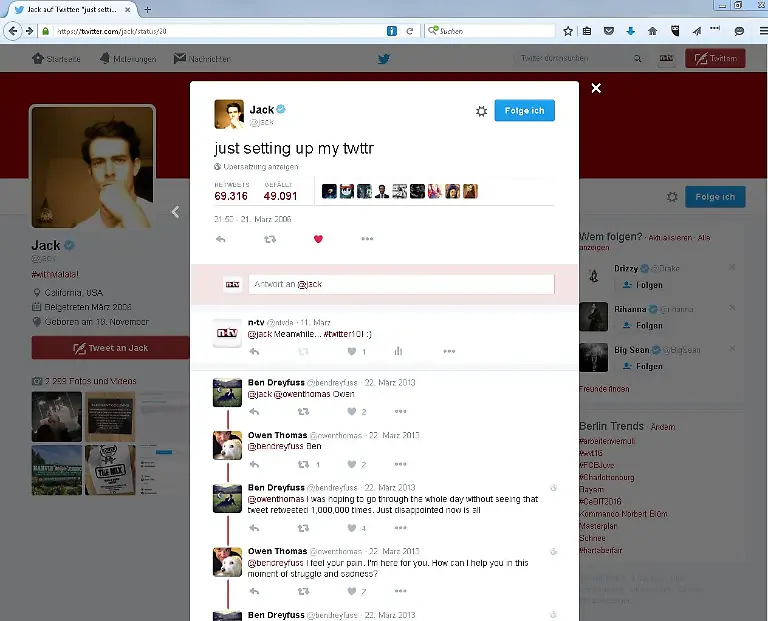Click the Twitter bird logo in the top bar
This screenshot has width=768, height=621.
(383, 58)
